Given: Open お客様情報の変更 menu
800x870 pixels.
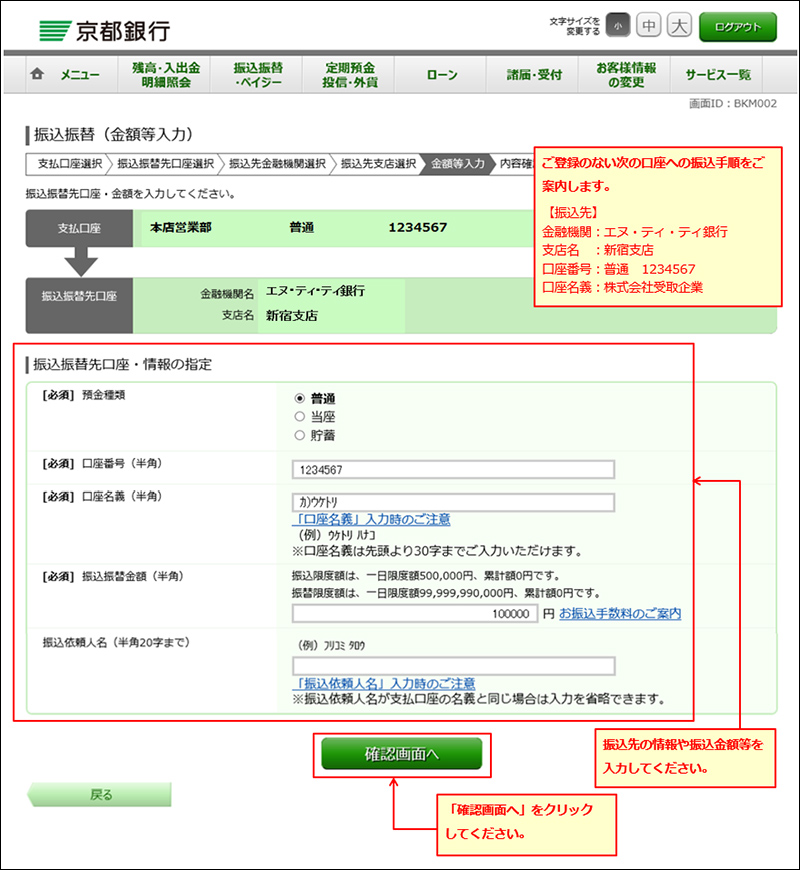Looking at the screenshot, I should click(x=626, y=75).
